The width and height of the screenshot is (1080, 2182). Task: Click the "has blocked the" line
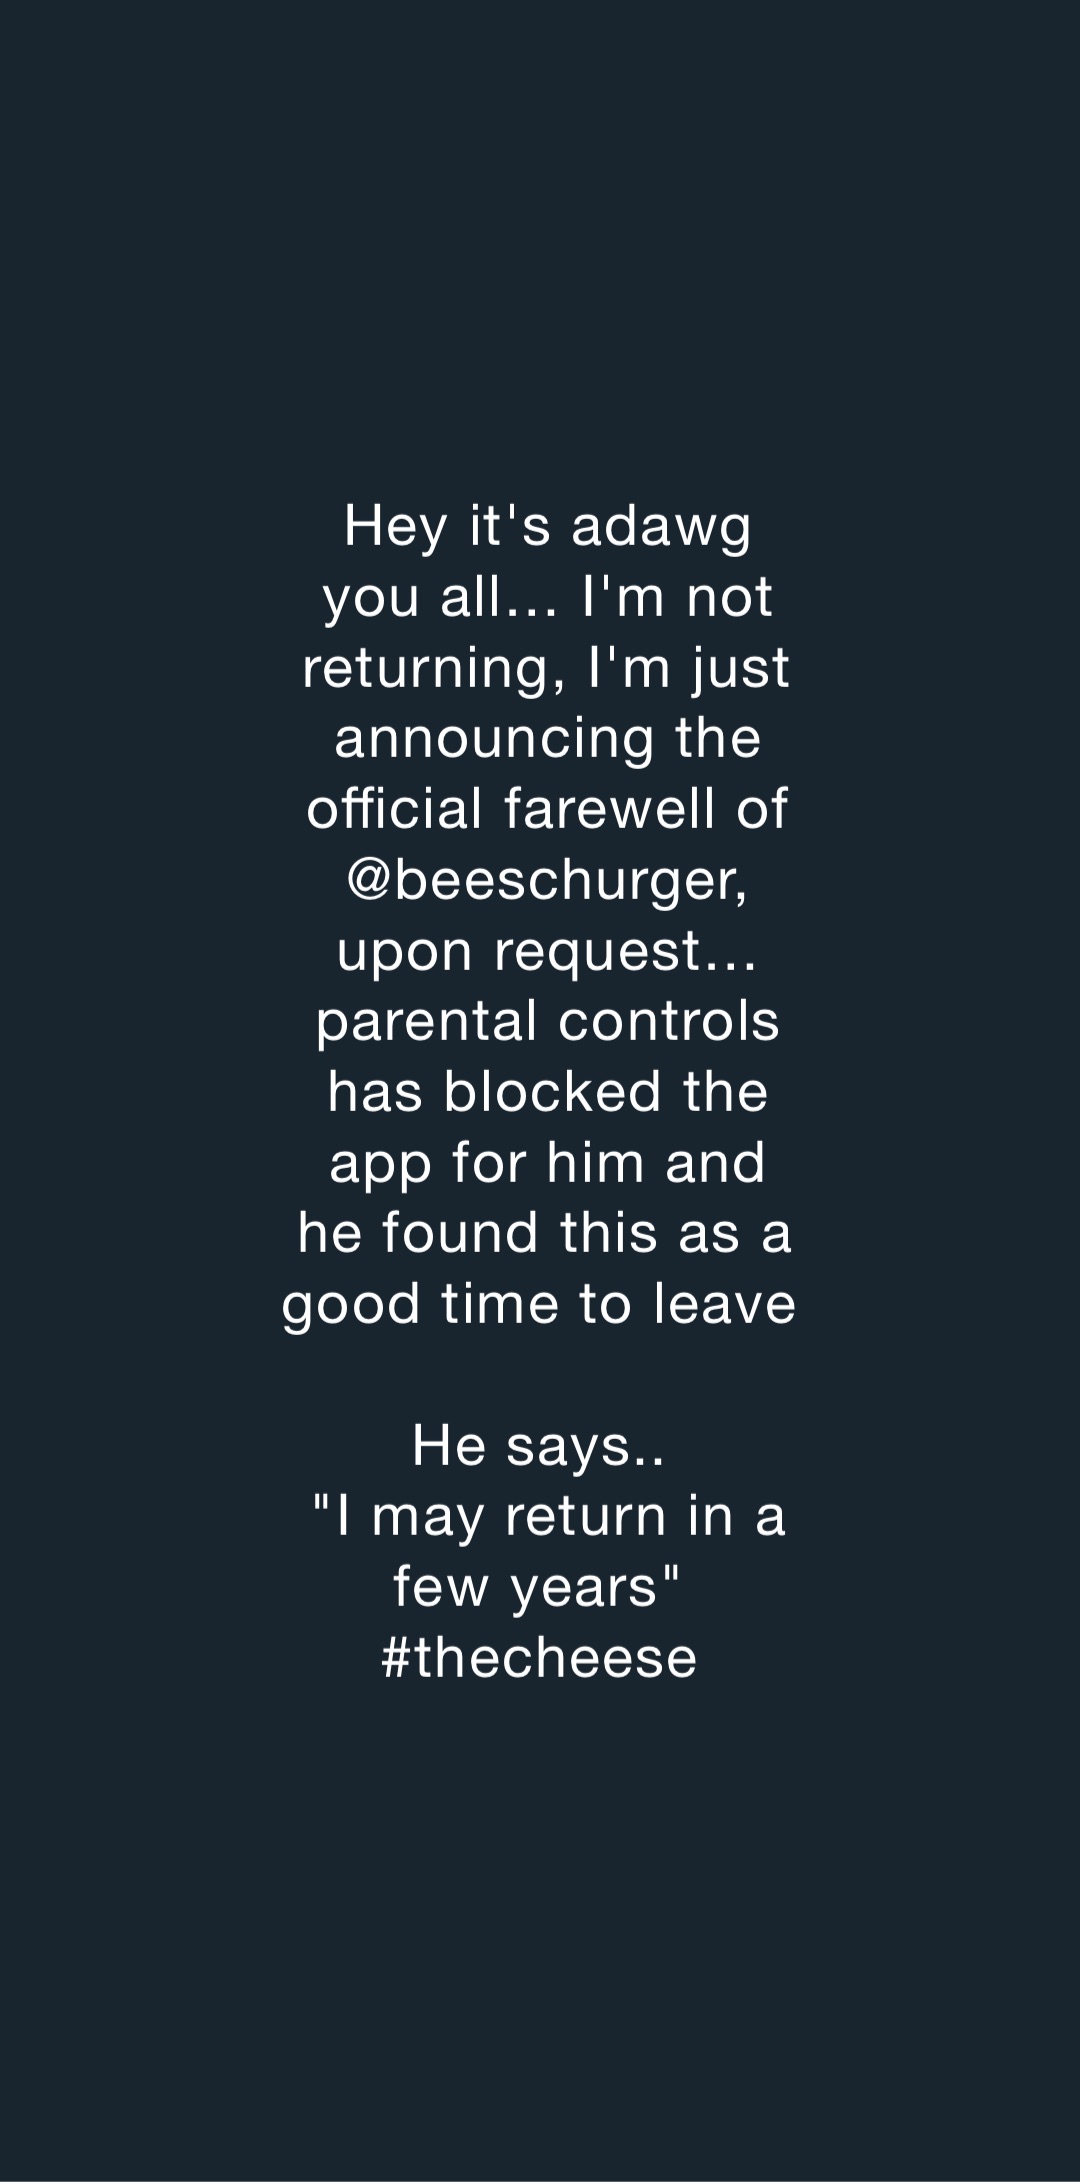tap(548, 1092)
